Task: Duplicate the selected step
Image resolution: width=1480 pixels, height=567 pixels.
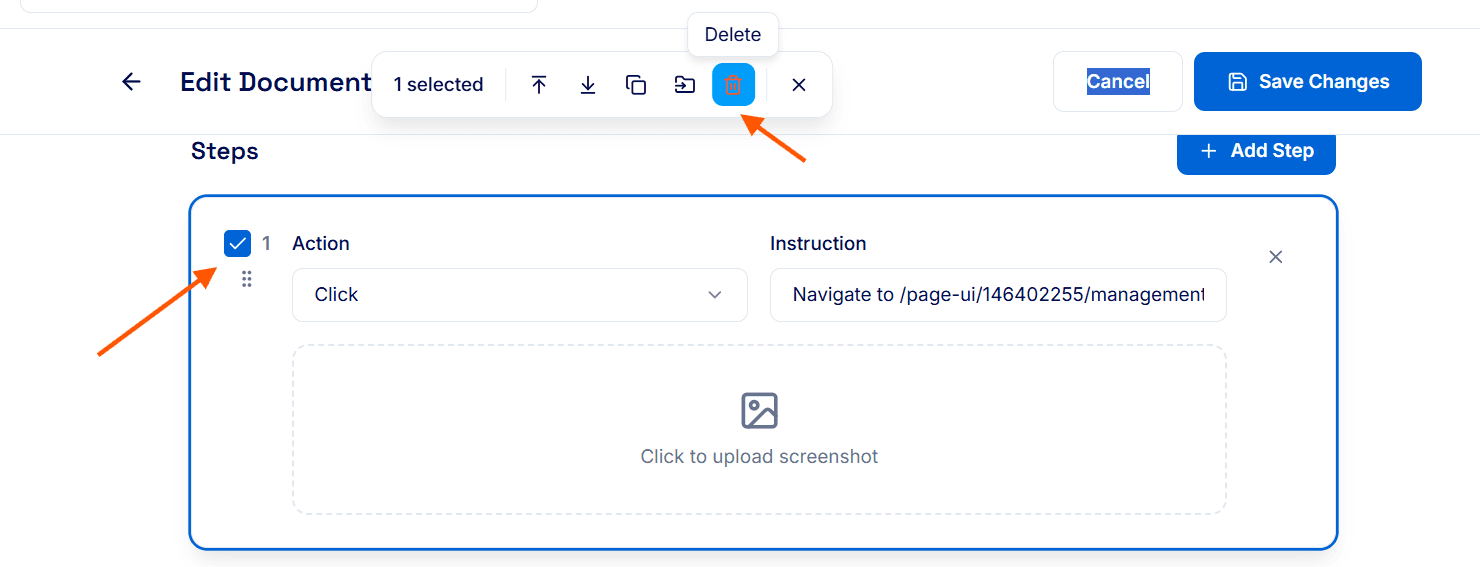Action: tap(636, 85)
